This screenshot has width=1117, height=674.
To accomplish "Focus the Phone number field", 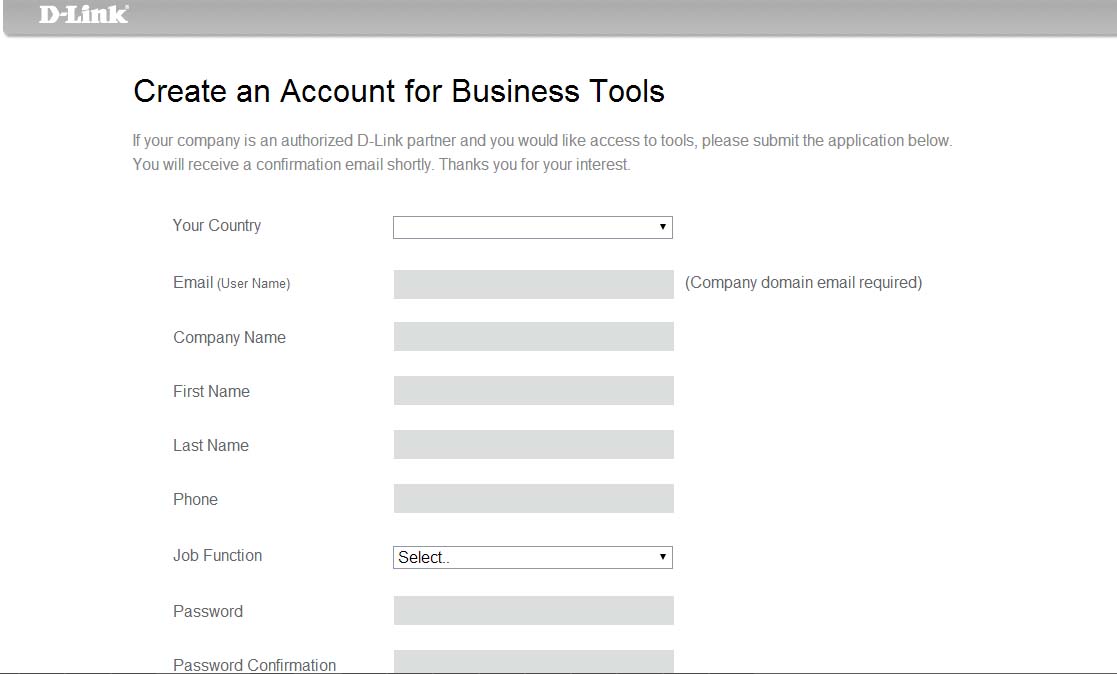I will (x=533, y=499).
